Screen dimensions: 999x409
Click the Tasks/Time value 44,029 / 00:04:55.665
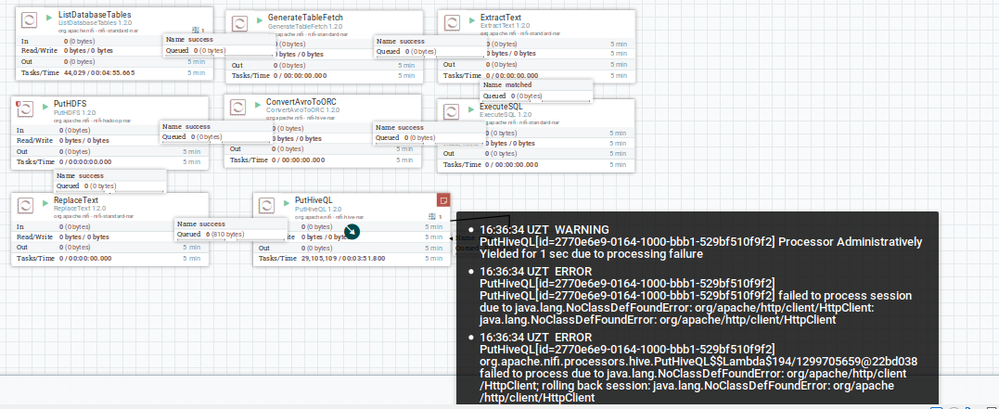[x=99, y=73]
